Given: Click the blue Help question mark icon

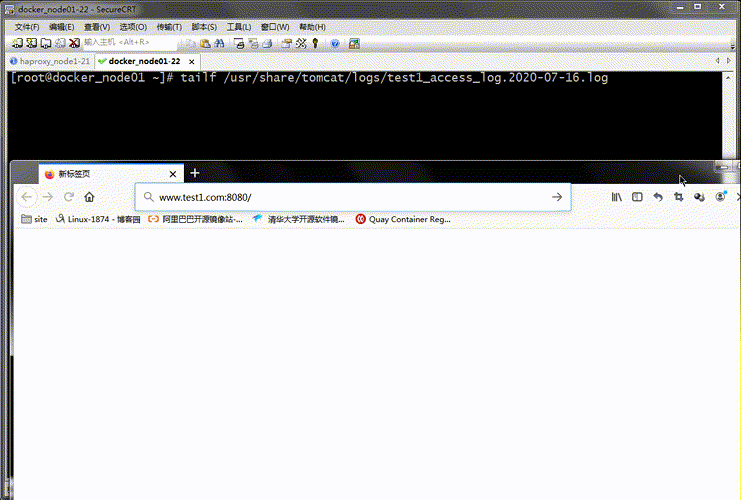Looking at the screenshot, I should [x=335, y=43].
